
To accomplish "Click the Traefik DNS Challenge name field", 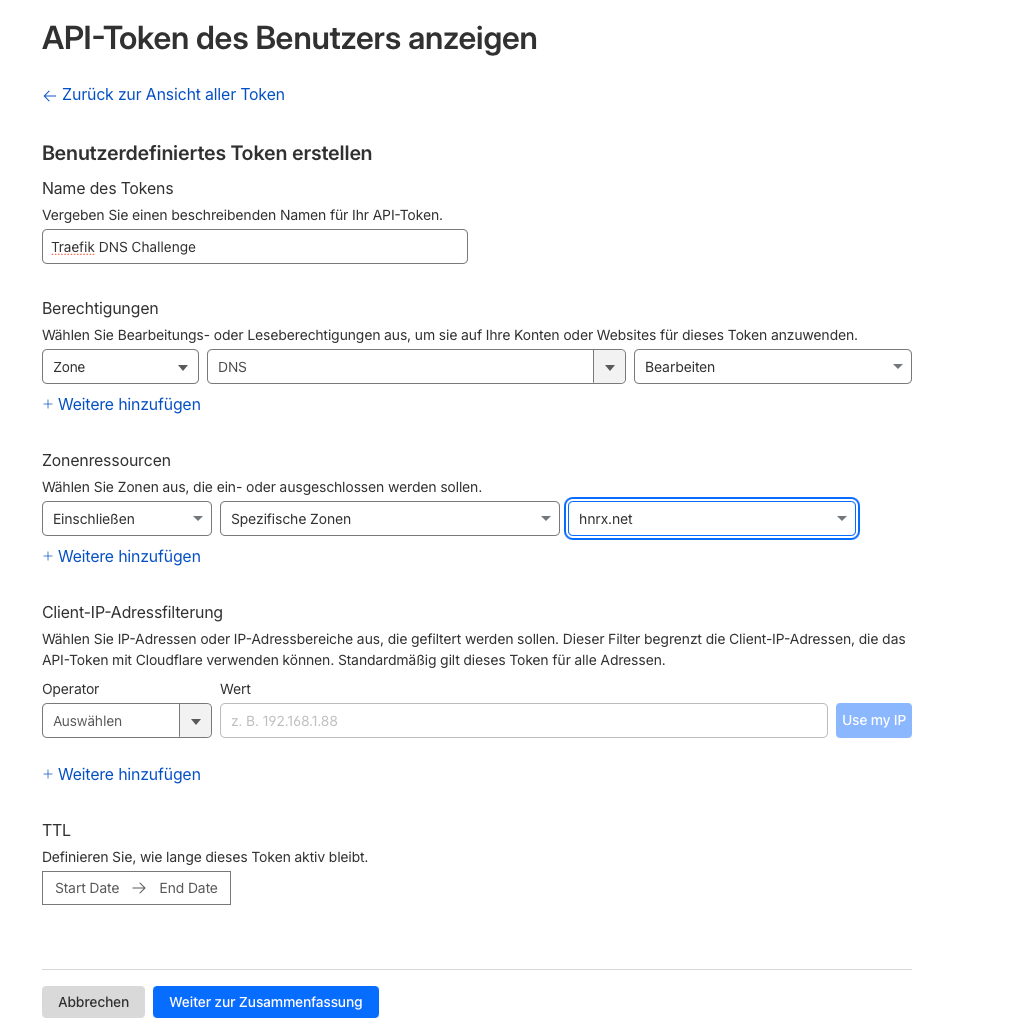I will pyautogui.click(x=254, y=247).
